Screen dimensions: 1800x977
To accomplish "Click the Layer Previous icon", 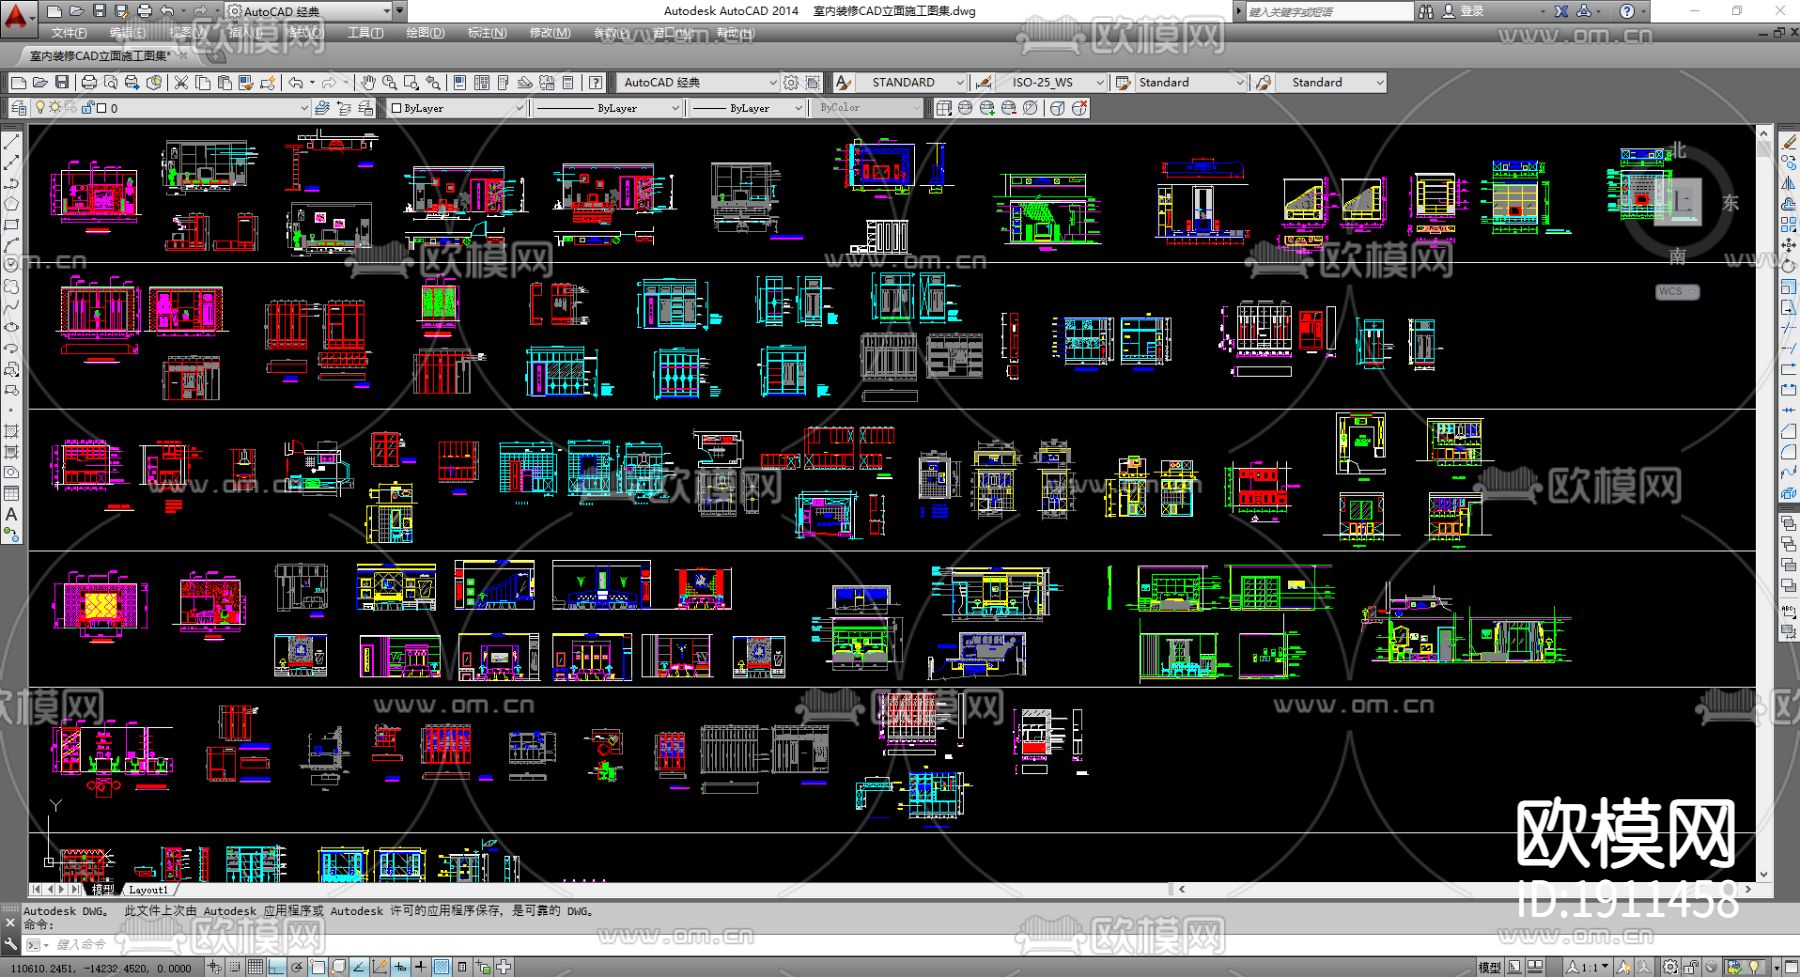I will pyautogui.click(x=344, y=108).
